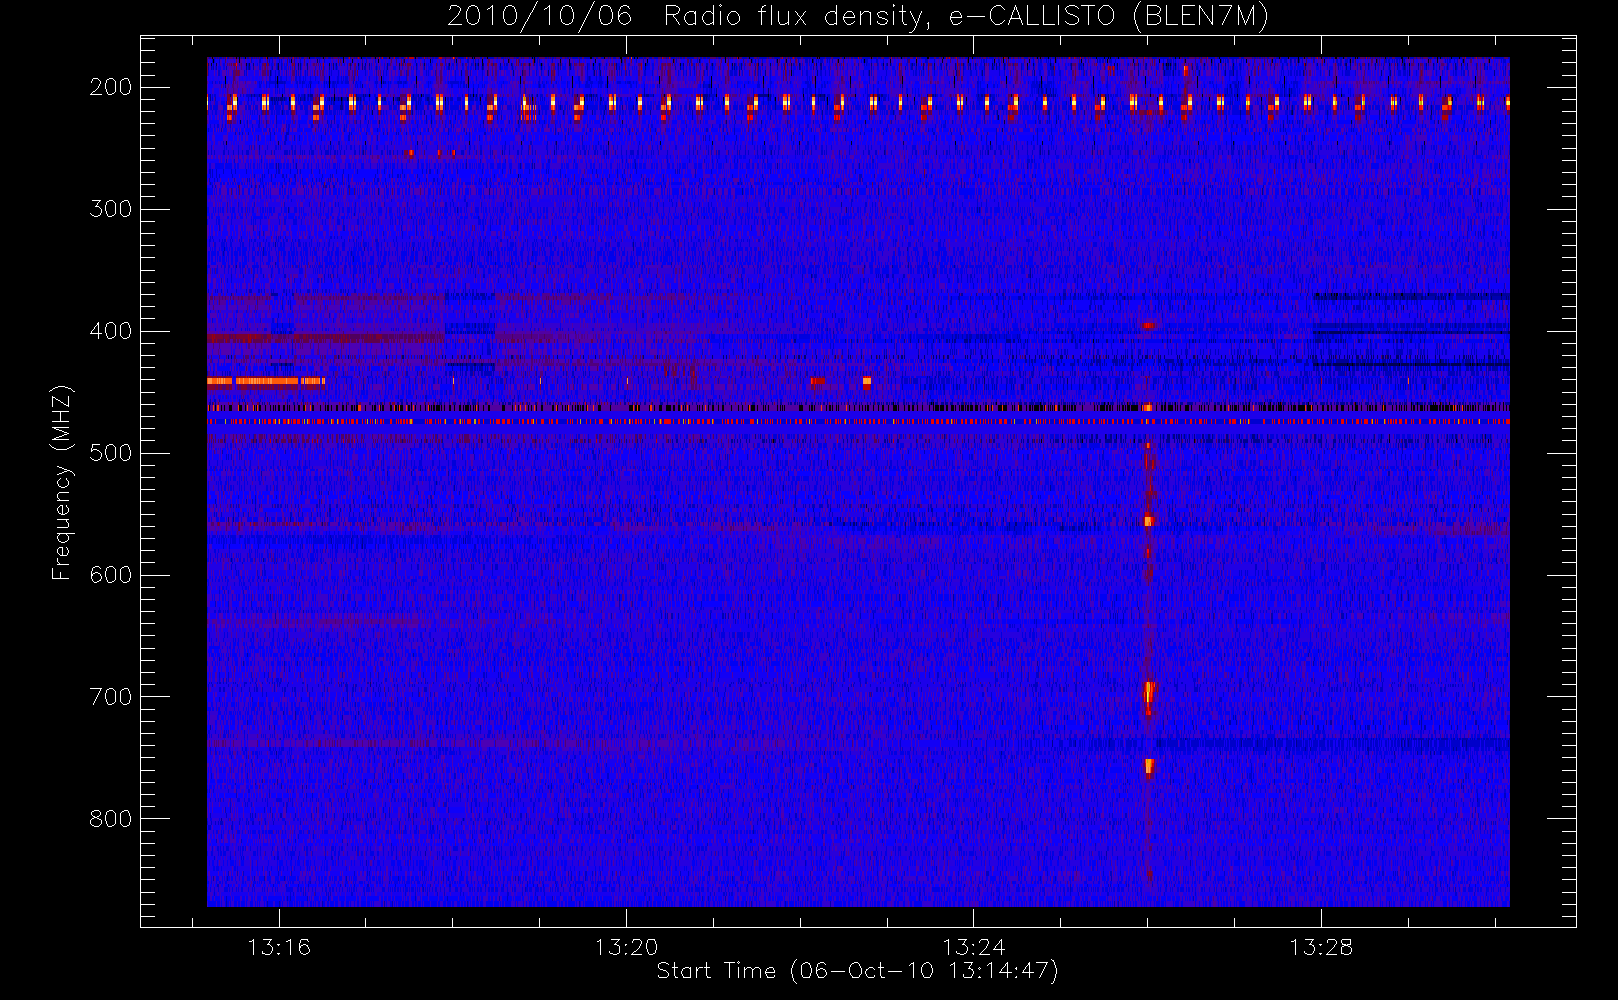Screen dimensions: 1618x1000
Task: Click the 600 frequency tick label
Action: (110, 575)
